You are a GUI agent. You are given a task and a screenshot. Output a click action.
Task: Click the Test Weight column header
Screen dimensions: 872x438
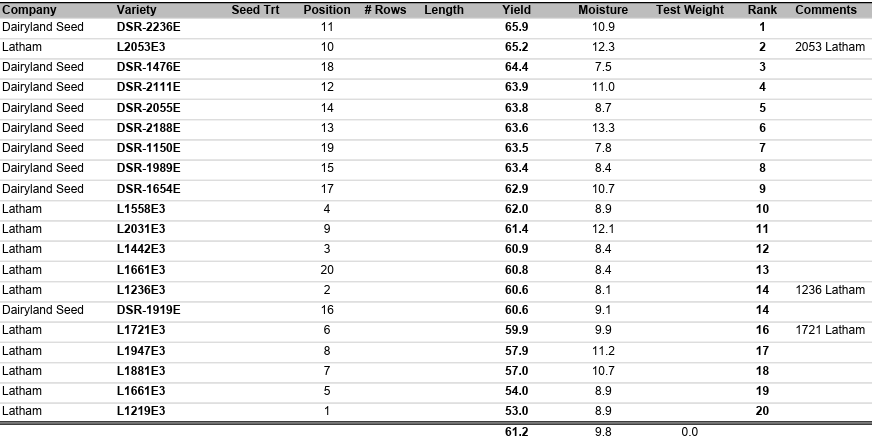click(690, 10)
